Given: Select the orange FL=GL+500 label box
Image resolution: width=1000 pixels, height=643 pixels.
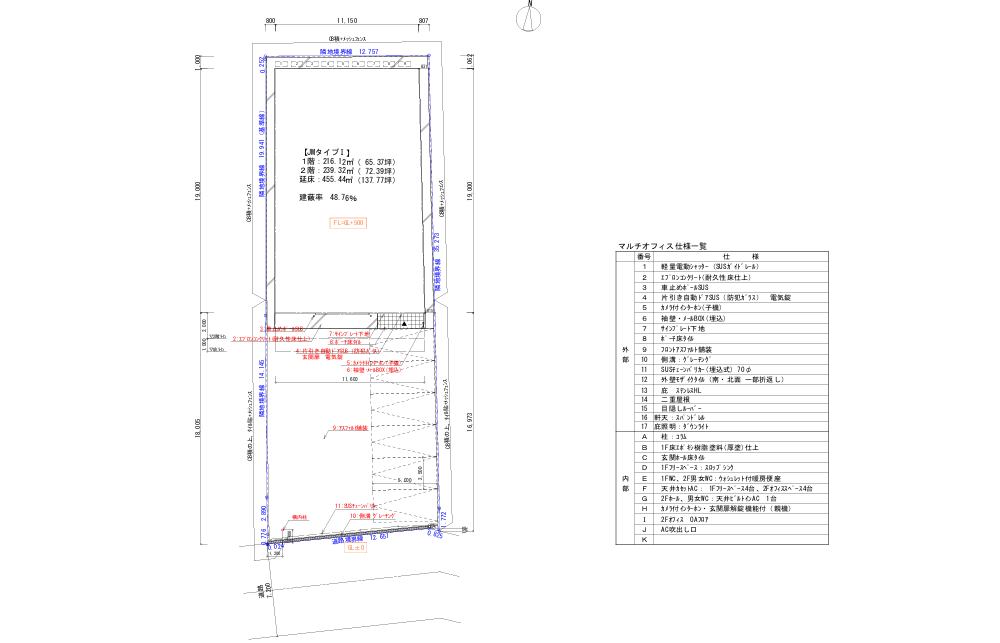Looking at the screenshot, I should (x=349, y=224).
